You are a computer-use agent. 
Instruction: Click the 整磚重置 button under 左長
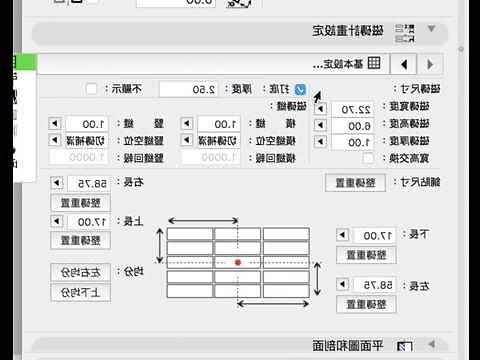366,304
